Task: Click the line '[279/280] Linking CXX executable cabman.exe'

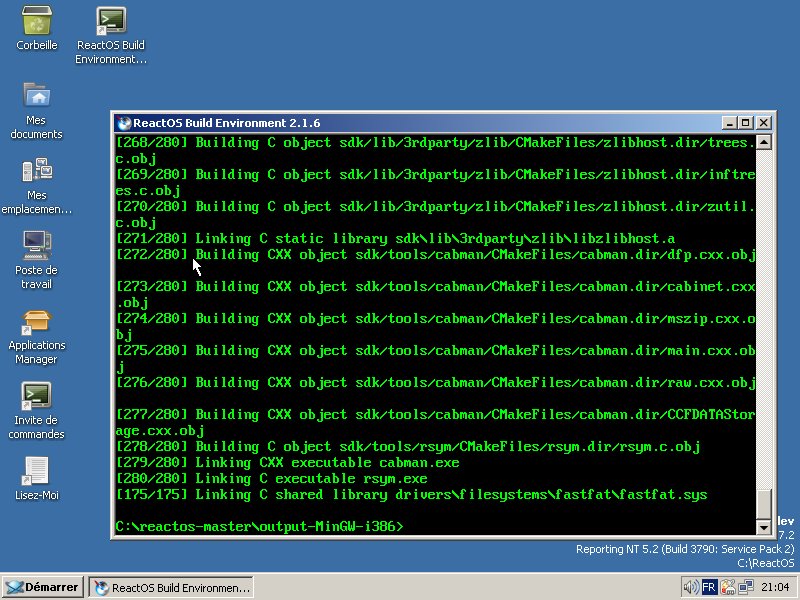Action: click(288, 463)
